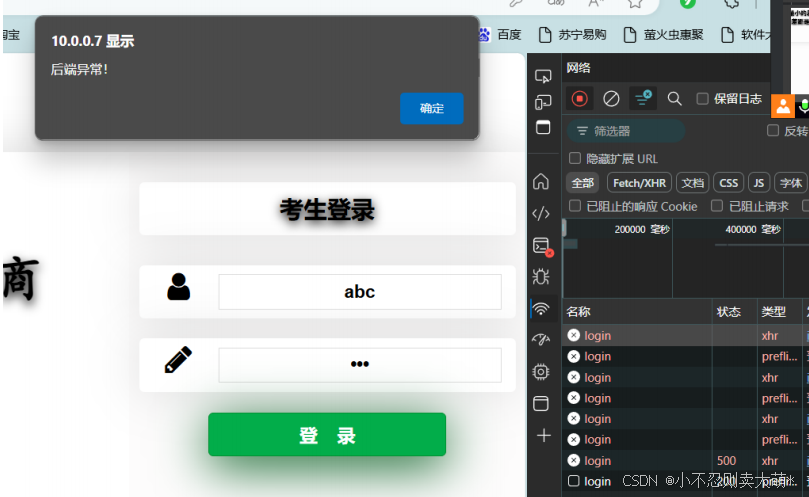Click the inspect element picker icon
The image size is (809, 497).
pyautogui.click(x=543, y=76)
